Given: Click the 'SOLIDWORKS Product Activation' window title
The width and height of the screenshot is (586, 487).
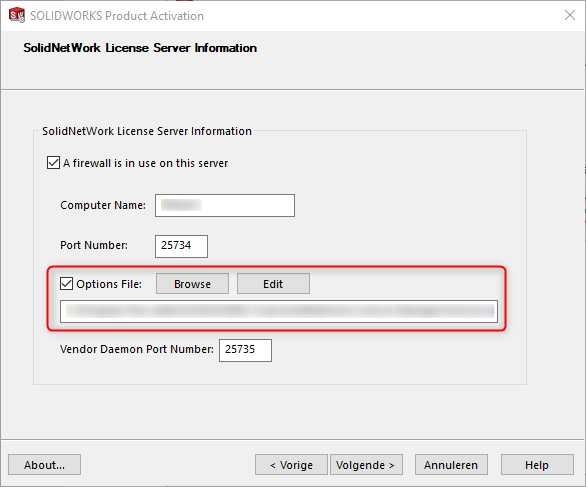Looking at the screenshot, I should click(117, 16).
